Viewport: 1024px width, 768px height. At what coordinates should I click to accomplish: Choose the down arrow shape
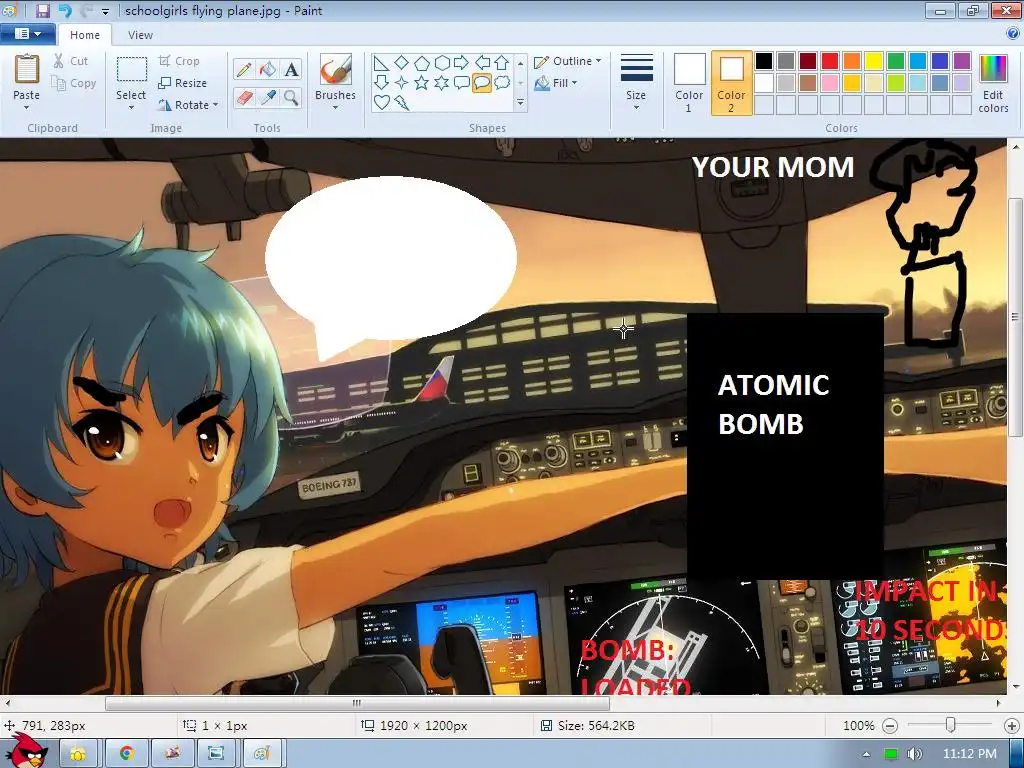[x=381, y=82]
